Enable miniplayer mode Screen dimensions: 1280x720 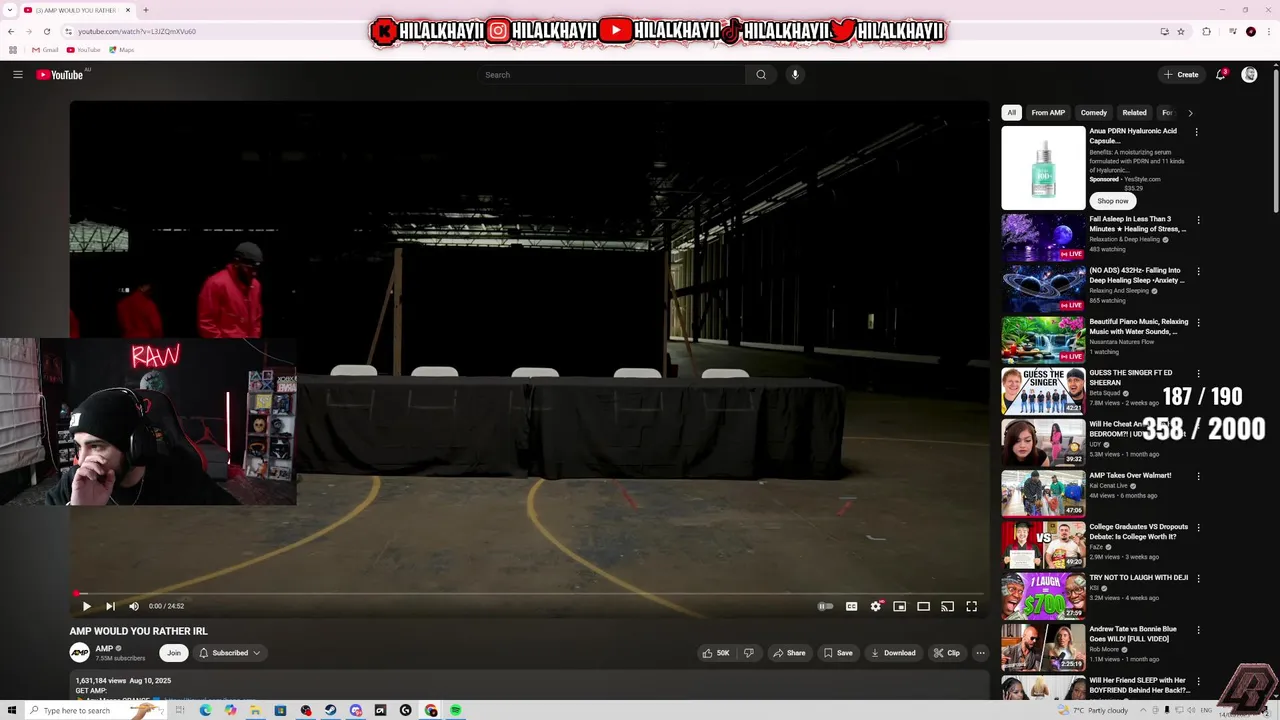click(899, 606)
